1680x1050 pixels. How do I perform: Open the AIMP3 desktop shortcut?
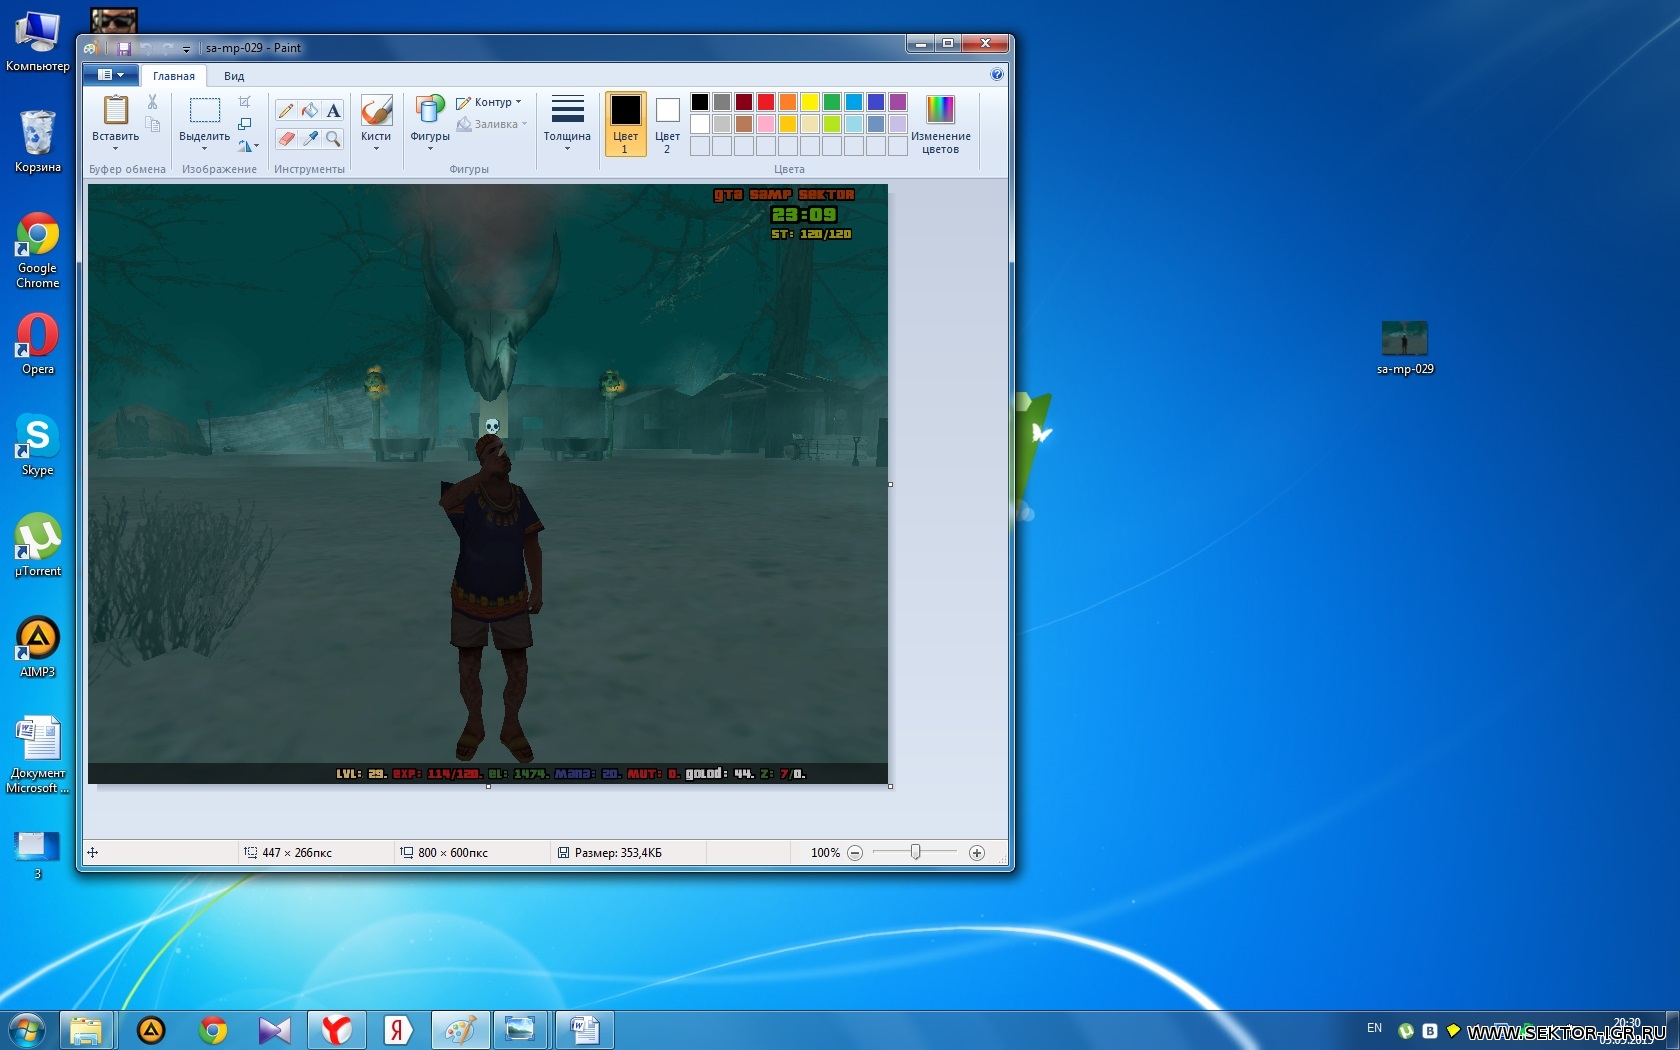tap(37, 647)
